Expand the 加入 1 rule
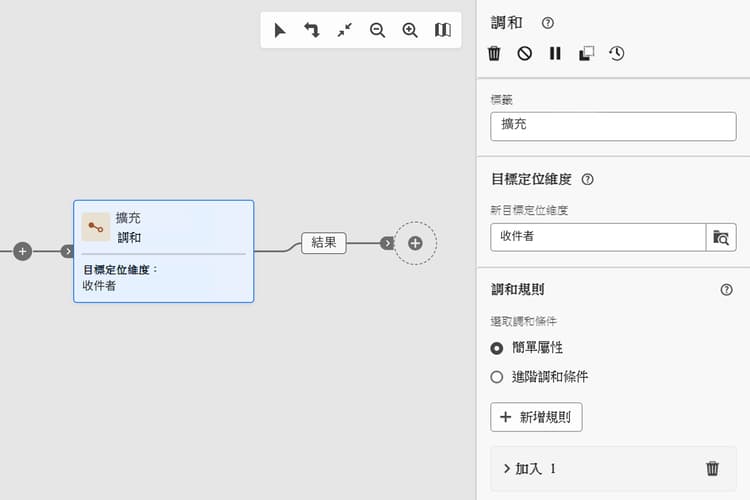Viewport: 750px width, 500px height. 507,468
